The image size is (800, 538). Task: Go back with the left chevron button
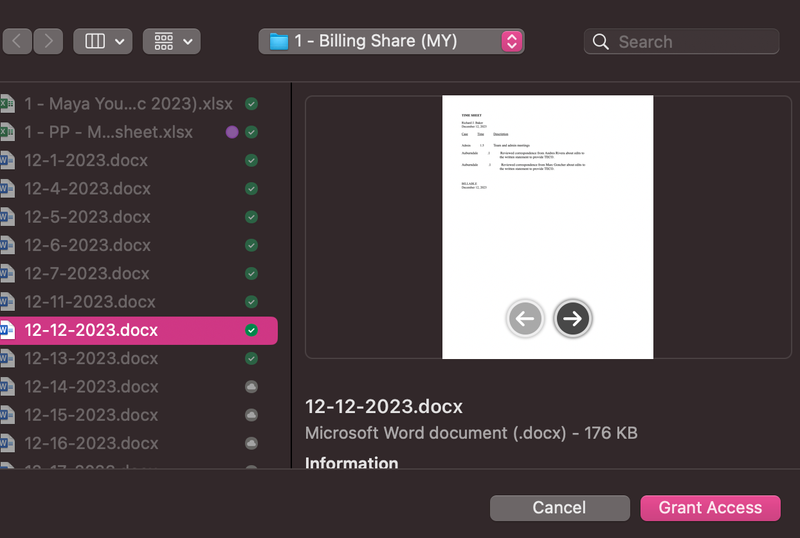point(17,41)
